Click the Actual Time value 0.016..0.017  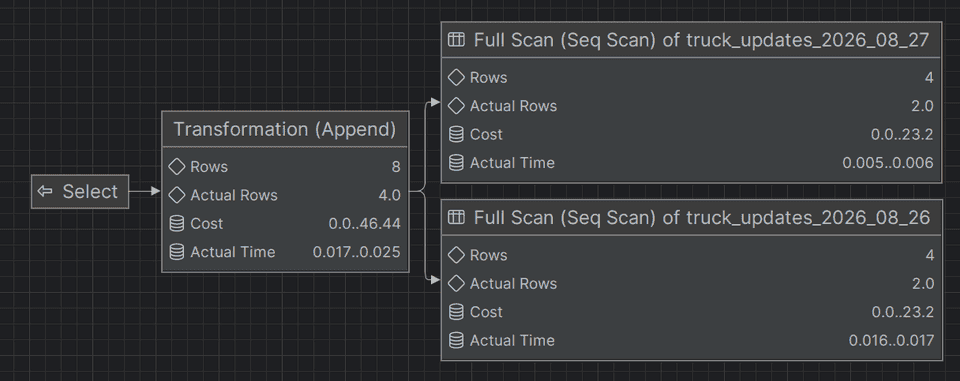pos(891,340)
